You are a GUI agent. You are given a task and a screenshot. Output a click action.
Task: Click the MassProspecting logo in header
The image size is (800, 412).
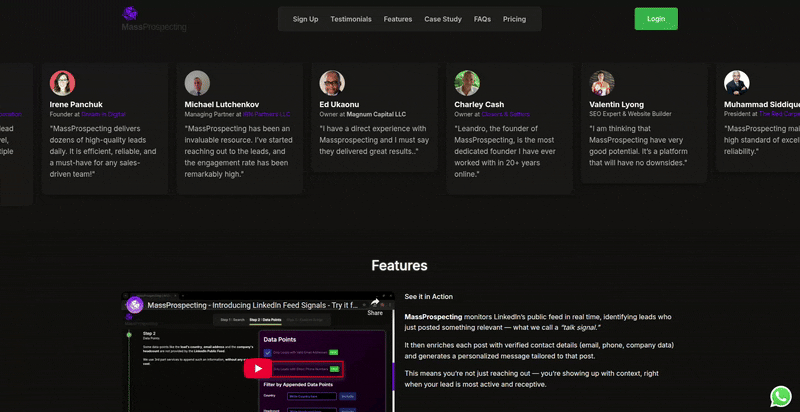click(154, 19)
